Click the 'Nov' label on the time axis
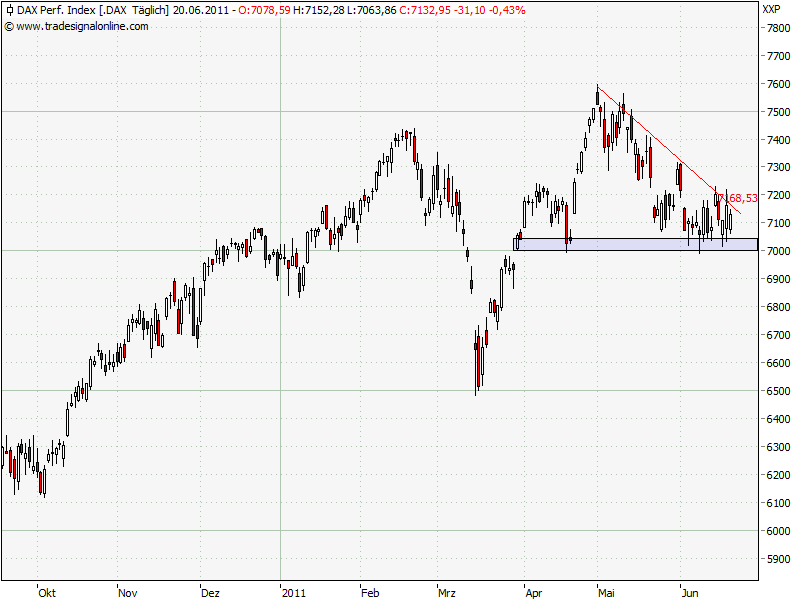Viewport: 800px width, 600px height. pyautogui.click(x=128, y=593)
